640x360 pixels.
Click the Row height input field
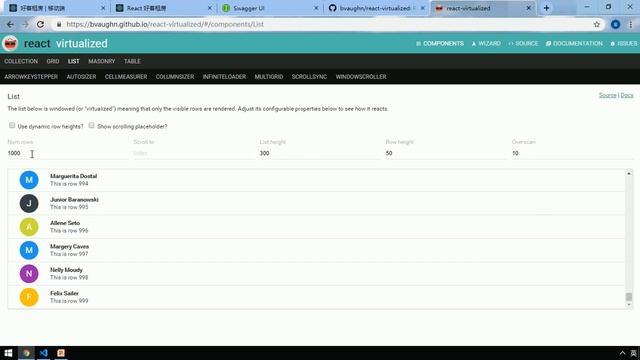446,153
